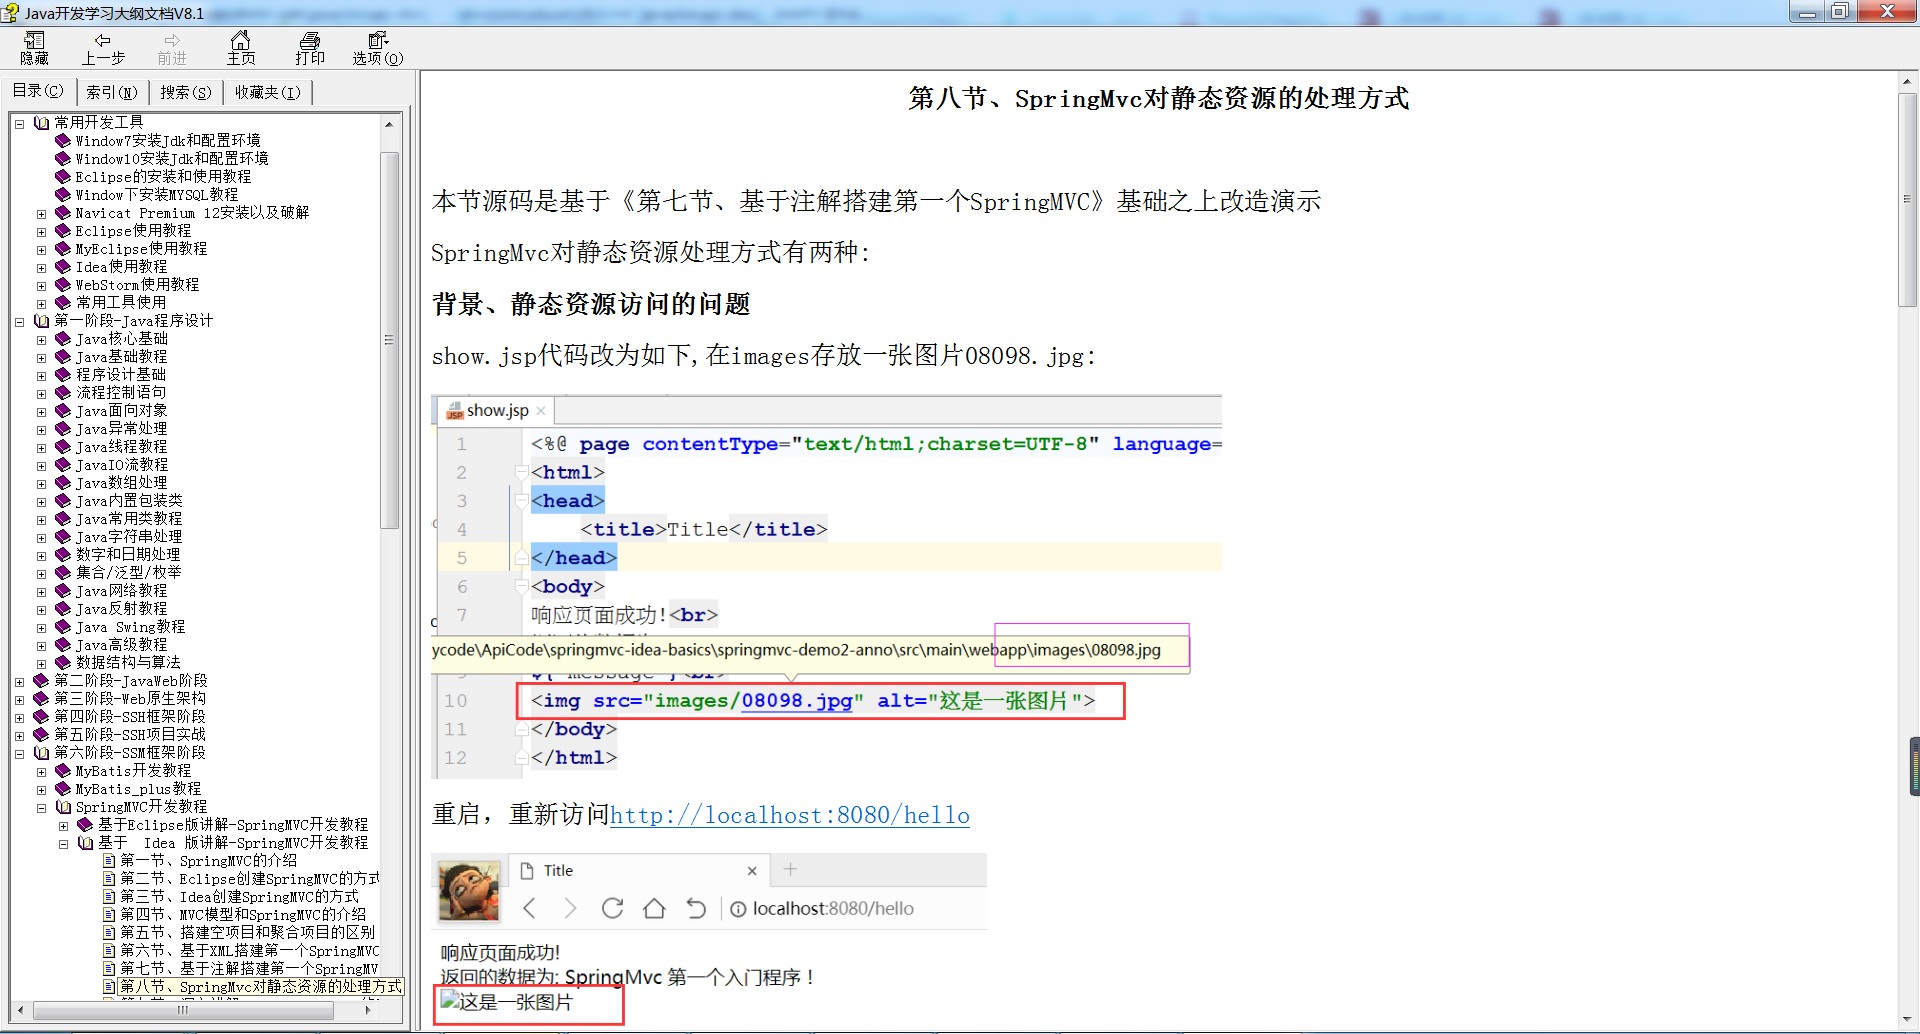Expand the Eclipse使用教程 node
This screenshot has height=1034, width=1920.
41,232
